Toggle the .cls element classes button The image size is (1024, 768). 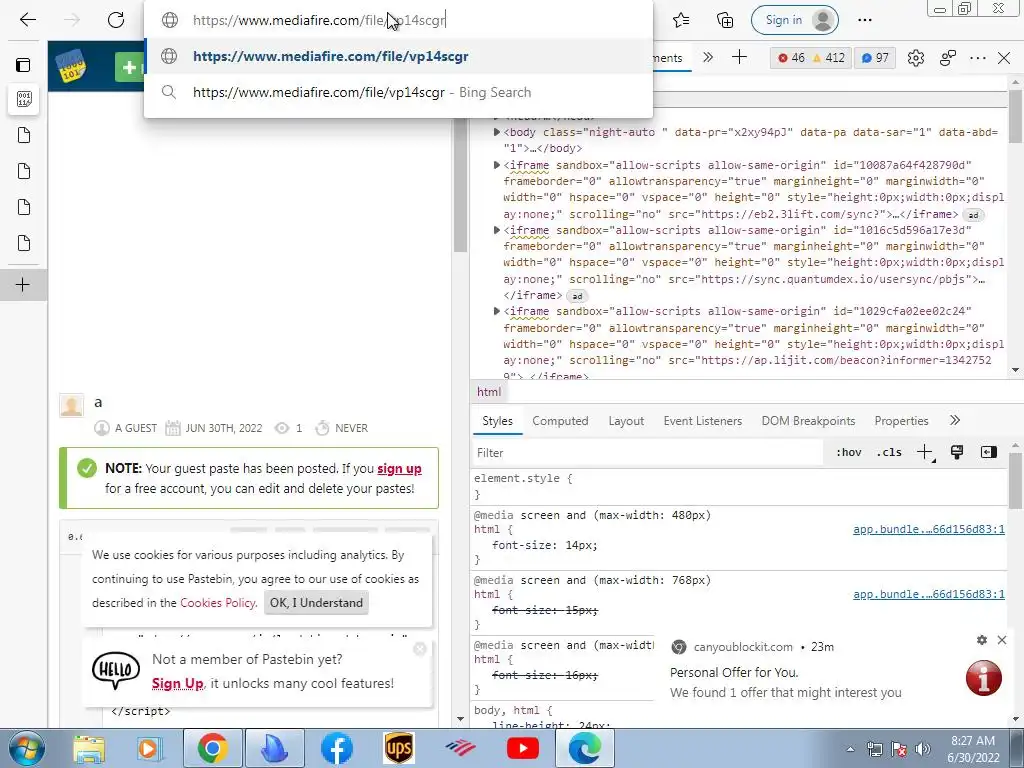point(889,453)
